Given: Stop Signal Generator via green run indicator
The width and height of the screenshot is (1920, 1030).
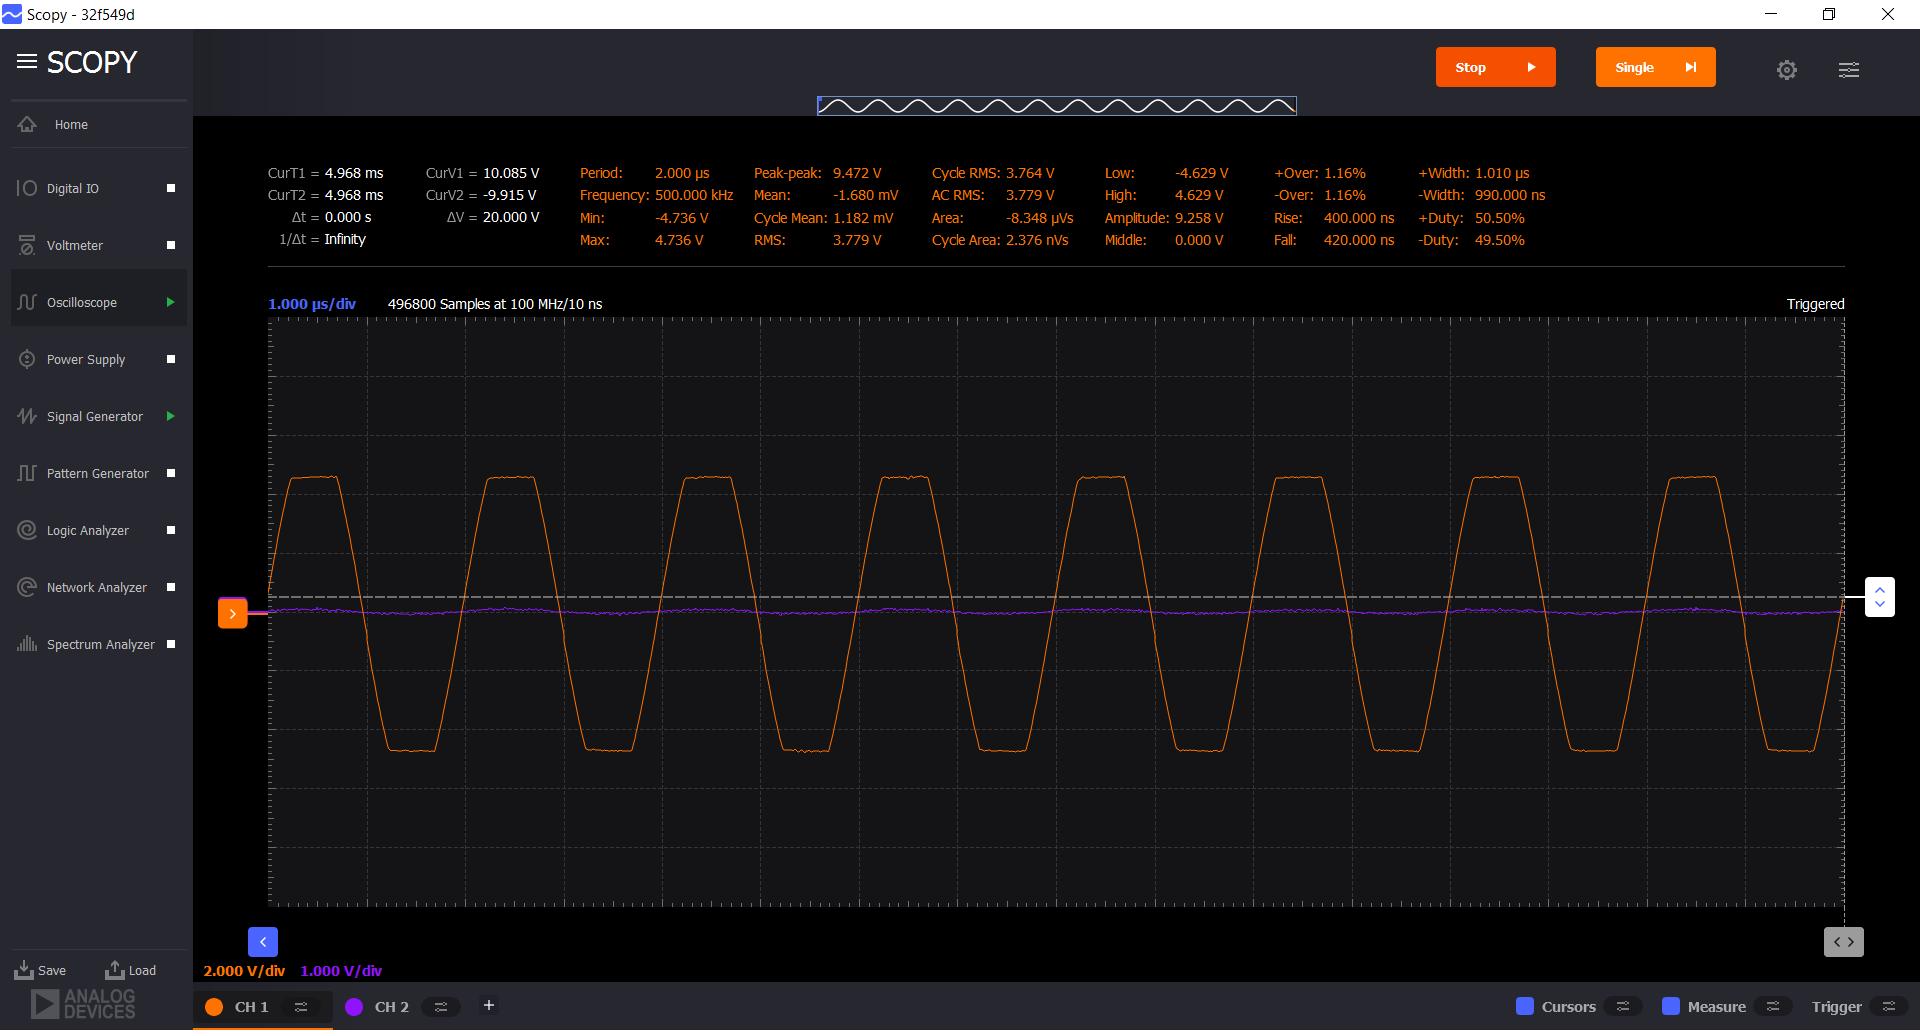Looking at the screenshot, I should pos(171,416).
